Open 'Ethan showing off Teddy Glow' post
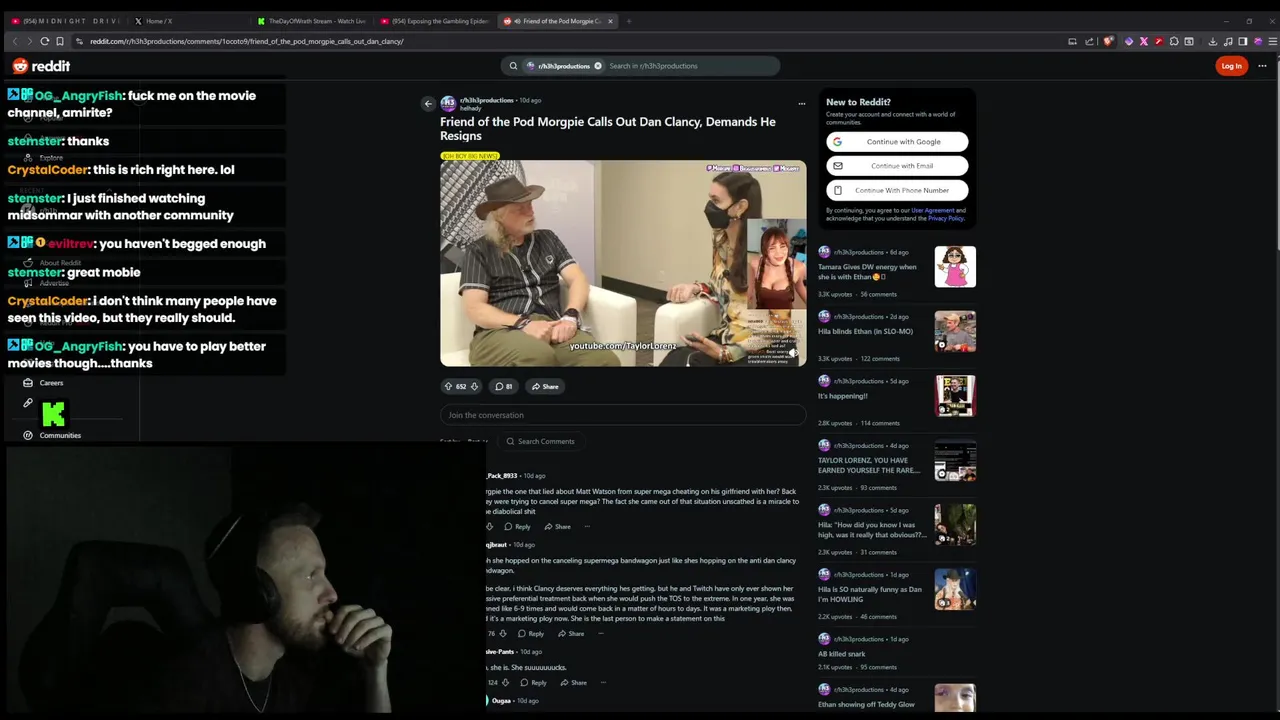 tap(866, 704)
